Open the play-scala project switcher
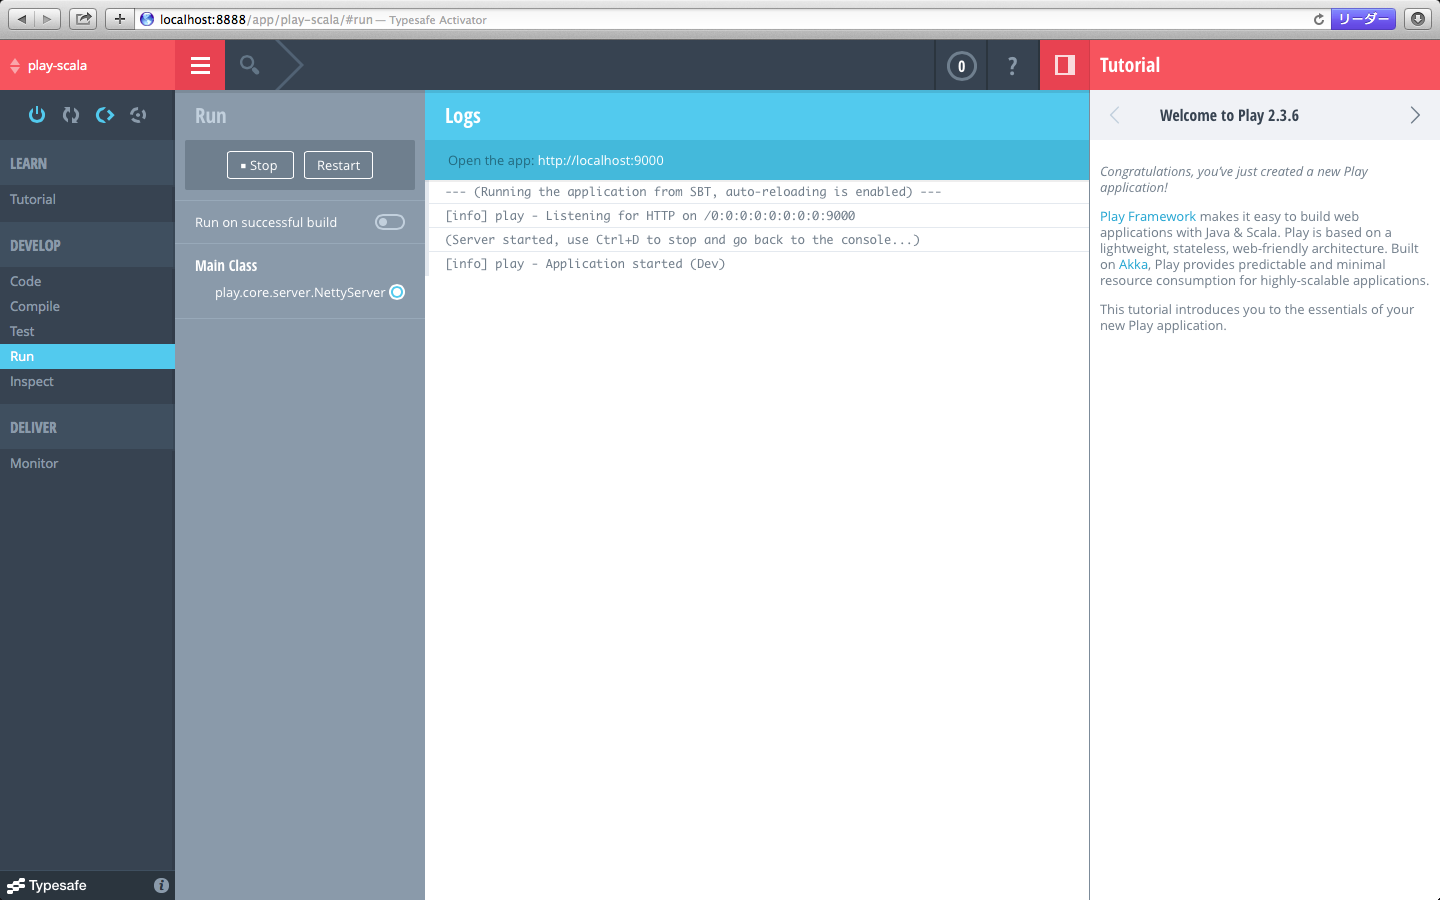The height and width of the screenshot is (900, 1440). coord(87,66)
